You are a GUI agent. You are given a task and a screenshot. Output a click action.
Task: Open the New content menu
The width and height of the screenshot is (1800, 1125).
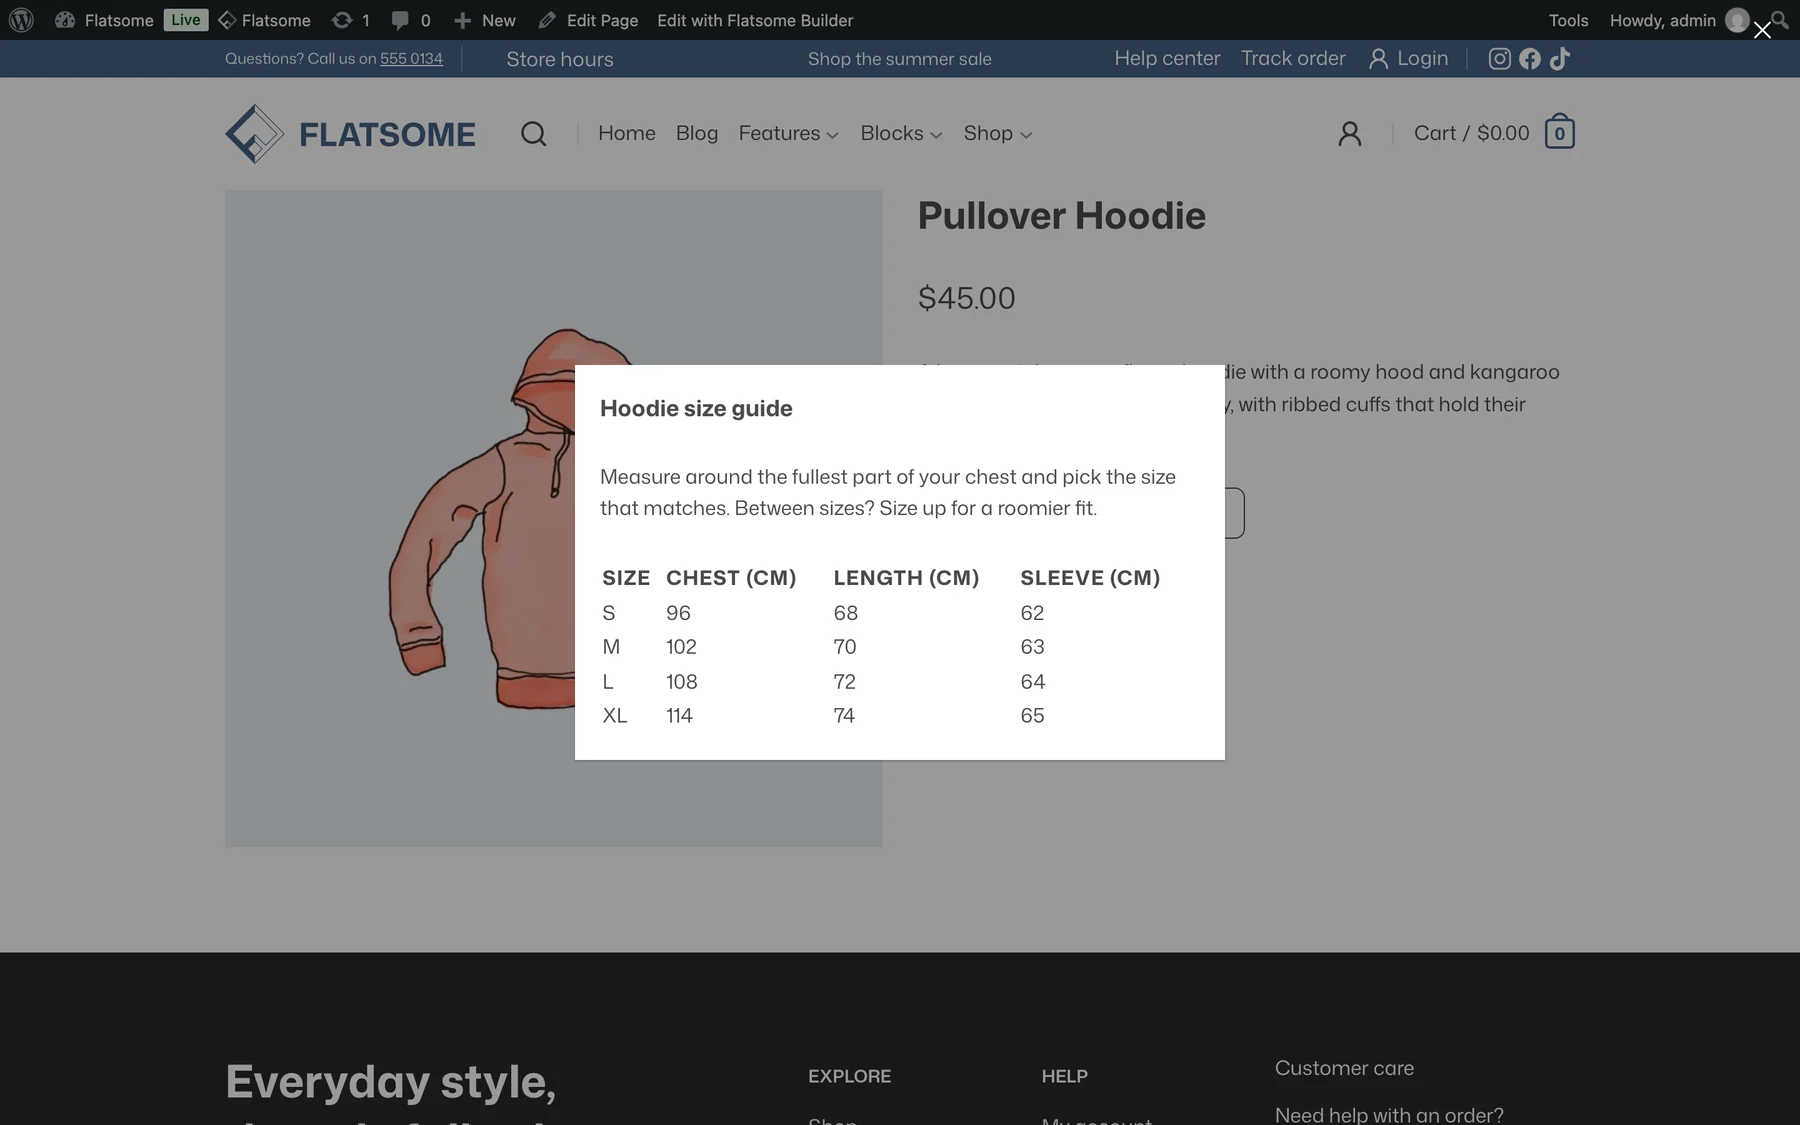coord(485,20)
